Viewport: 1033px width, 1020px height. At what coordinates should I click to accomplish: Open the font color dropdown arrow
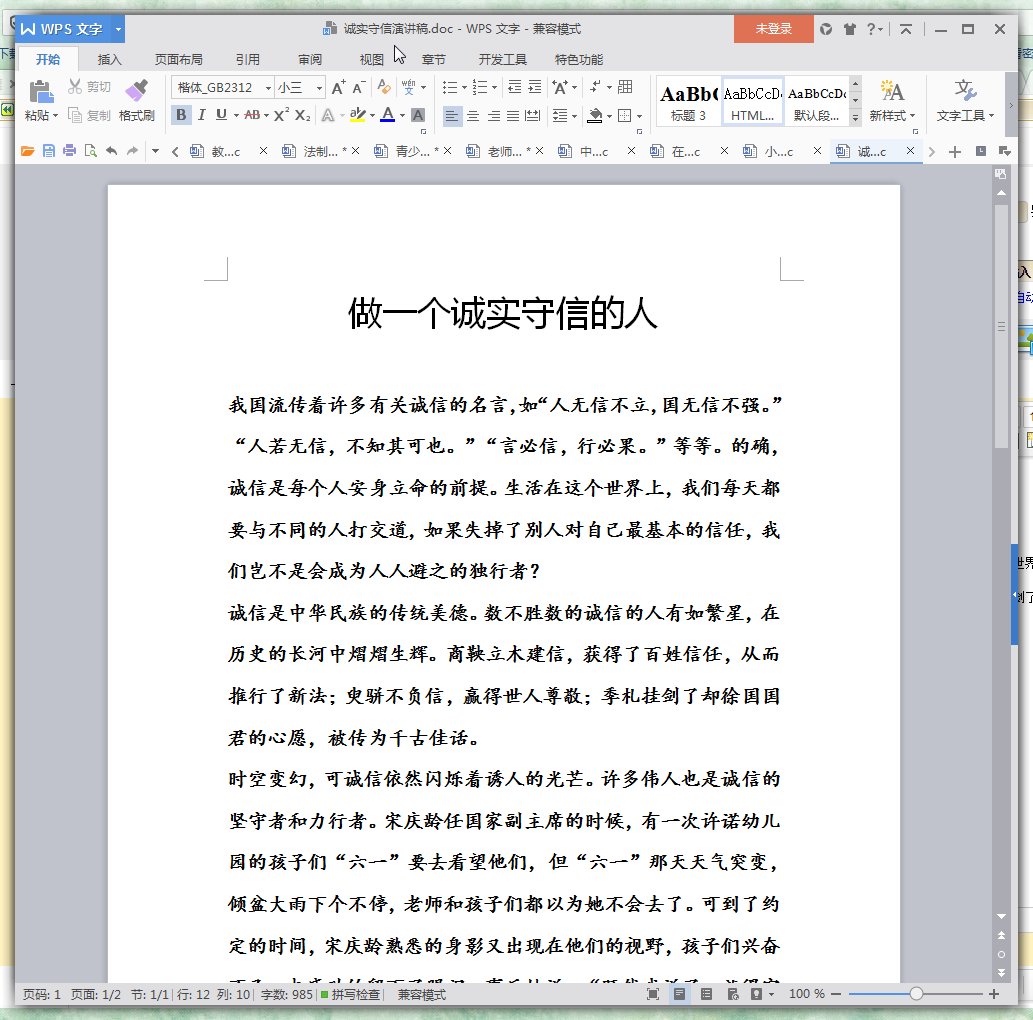403,116
